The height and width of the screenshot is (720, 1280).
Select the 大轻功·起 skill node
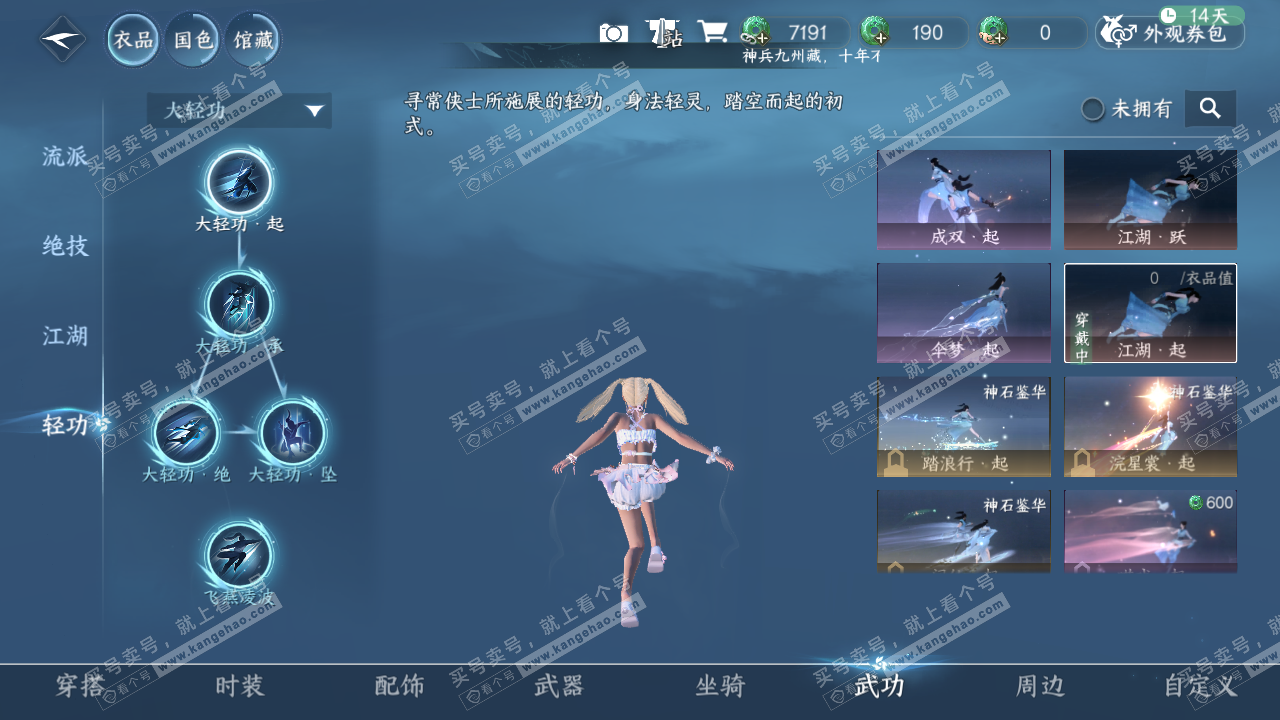(x=238, y=182)
